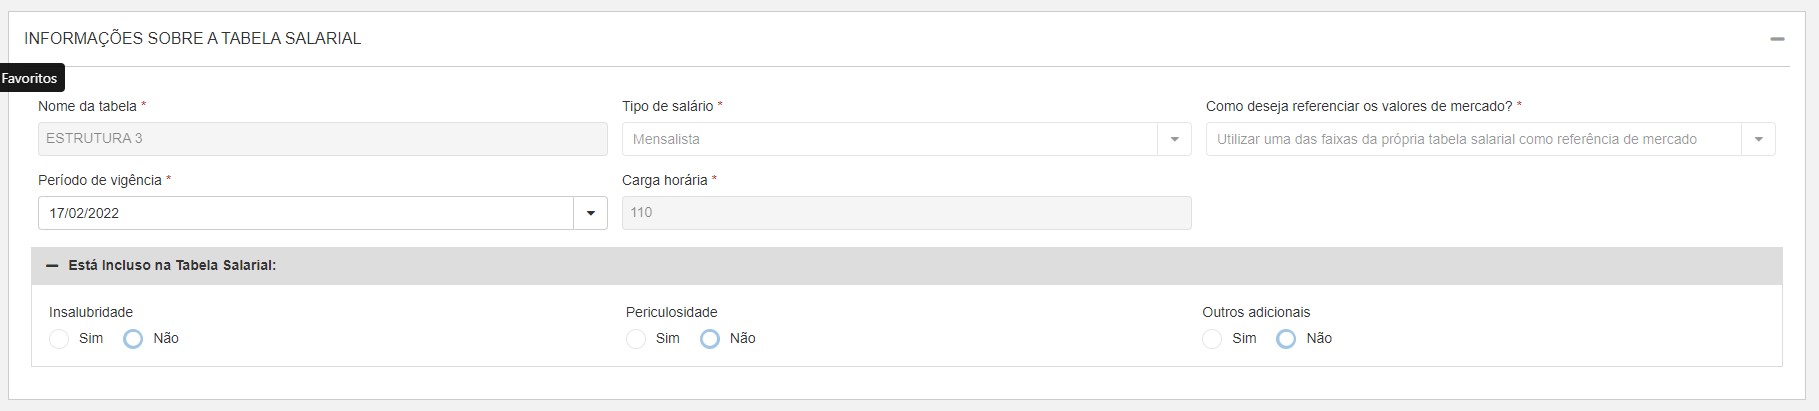Select Sim for Outros adicionais
1819x411 pixels.
point(1212,339)
